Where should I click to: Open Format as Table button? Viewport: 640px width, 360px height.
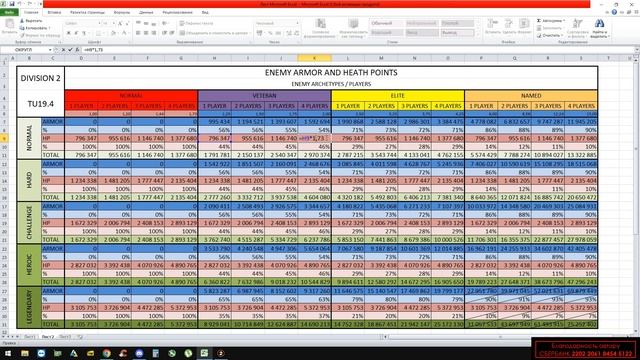[353, 29]
